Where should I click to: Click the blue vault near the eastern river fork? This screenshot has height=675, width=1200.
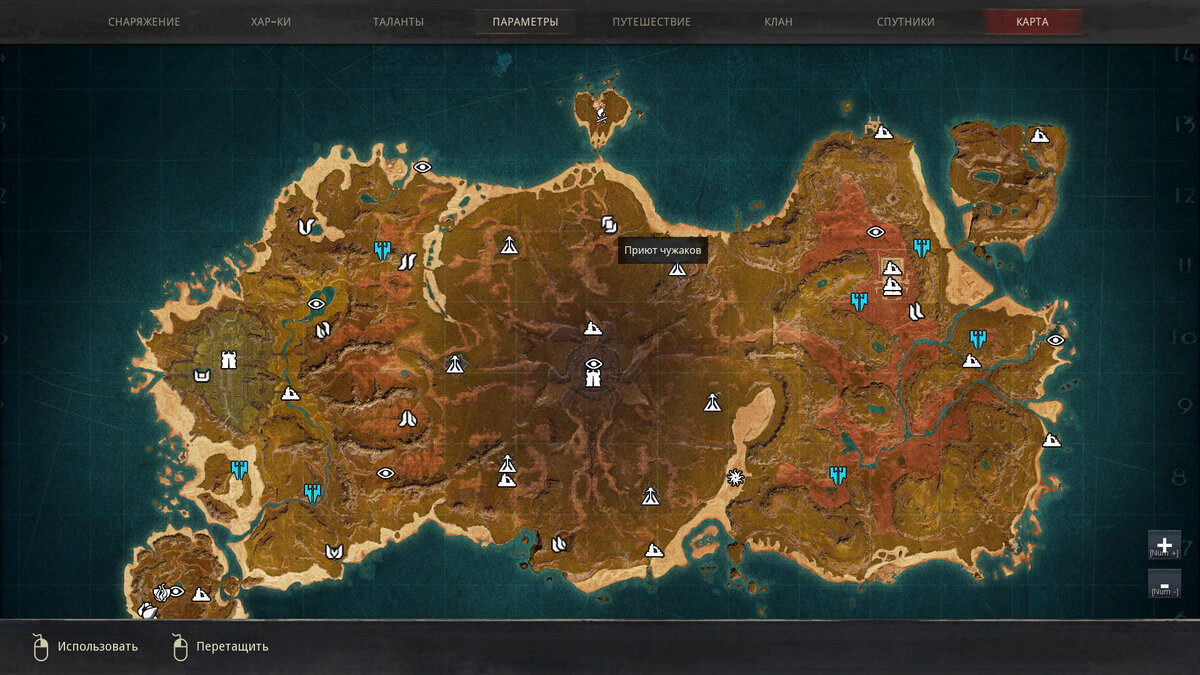pyautogui.click(x=977, y=339)
